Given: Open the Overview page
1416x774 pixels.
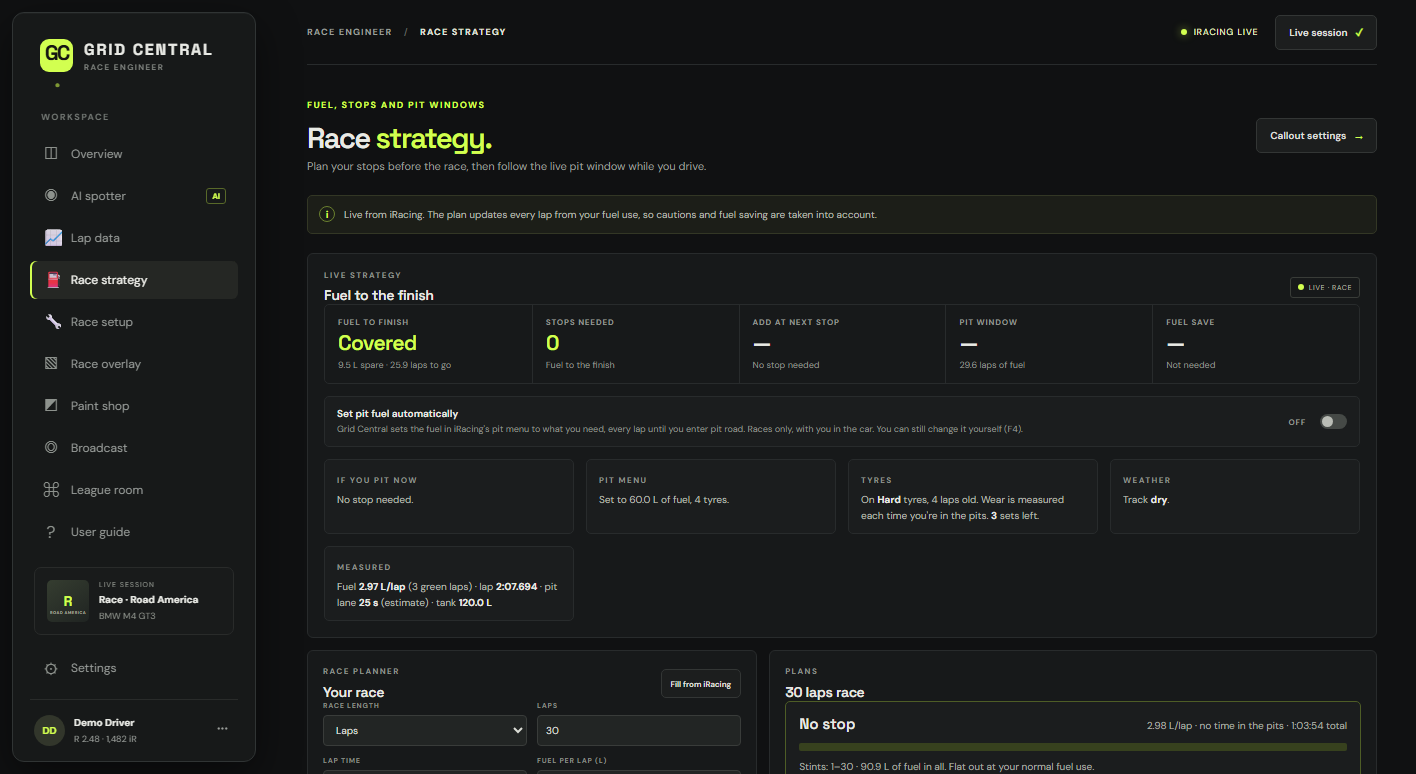Looking at the screenshot, I should click(x=134, y=154).
